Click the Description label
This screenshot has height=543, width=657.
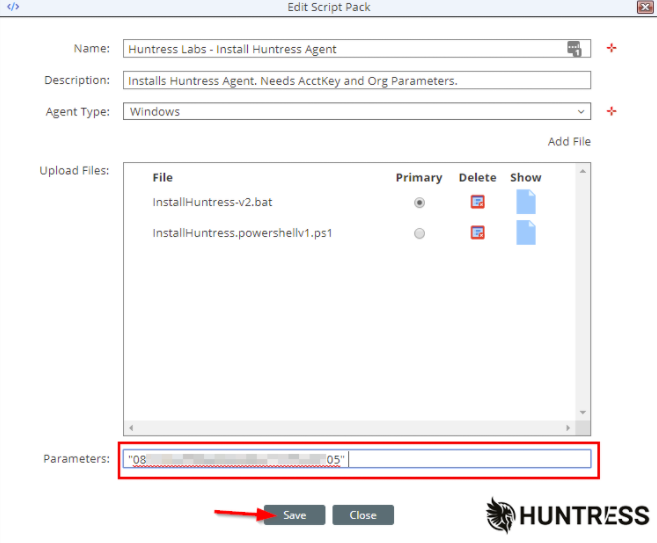[77, 80]
